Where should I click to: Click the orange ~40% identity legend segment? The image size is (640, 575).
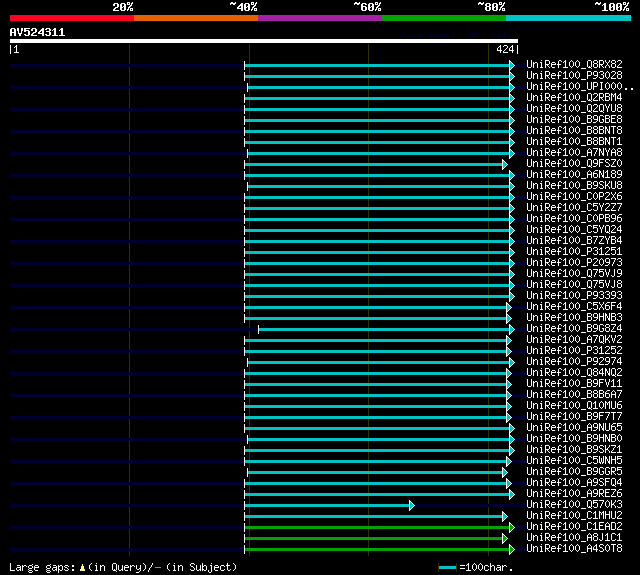coord(196,18)
